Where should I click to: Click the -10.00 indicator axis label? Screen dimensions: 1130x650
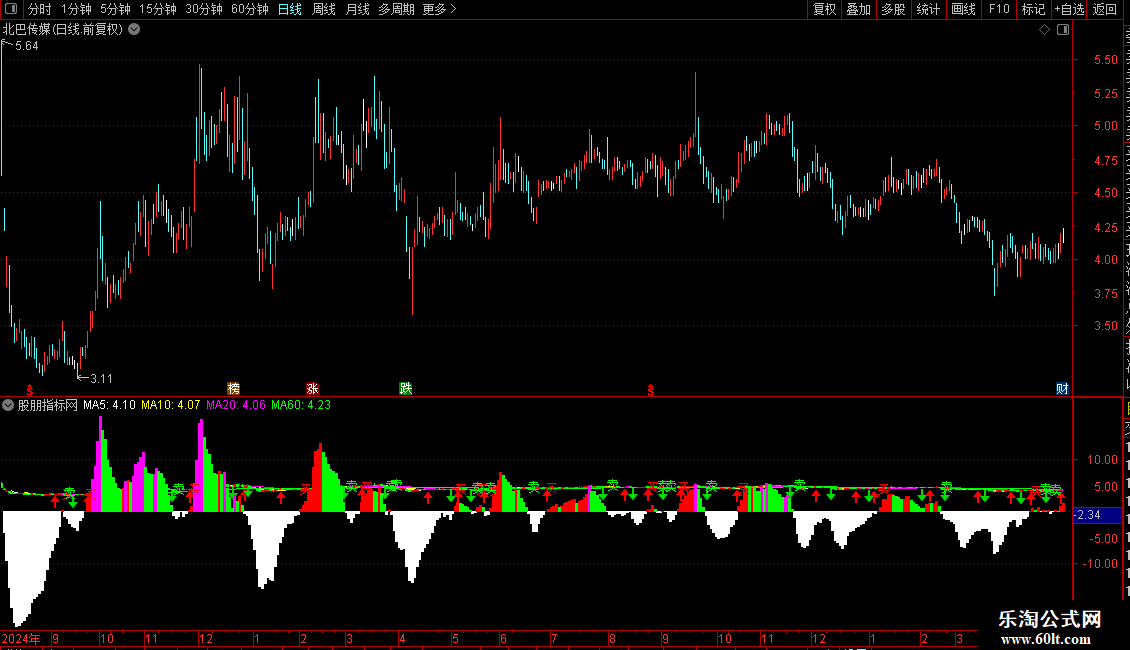(x=1101, y=564)
